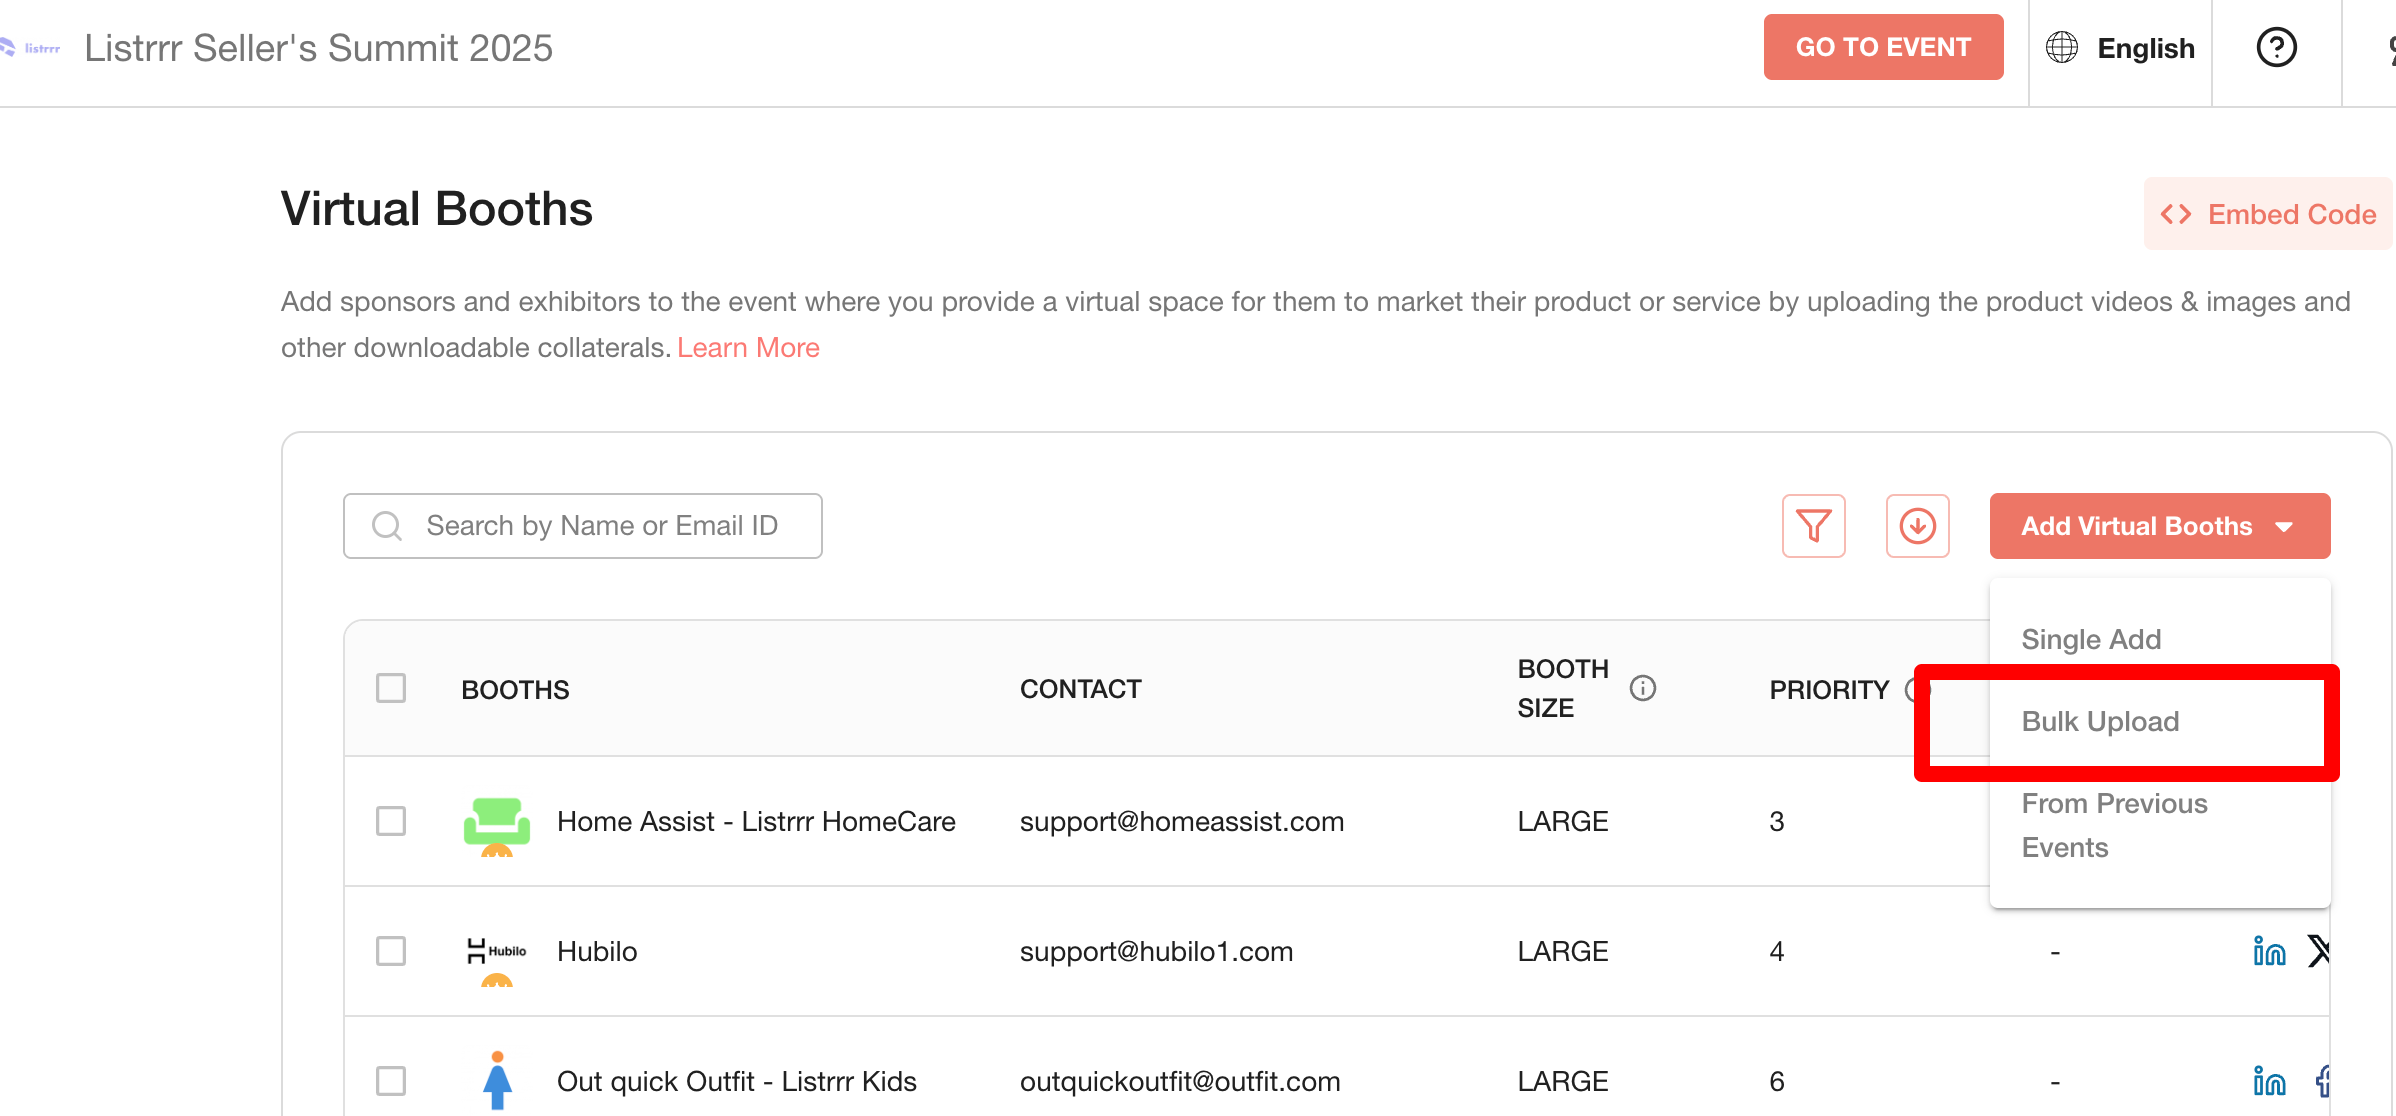Tick the Out quick Outfit checkbox
This screenshot has width=2396, height=1116.
[391, 1081]
